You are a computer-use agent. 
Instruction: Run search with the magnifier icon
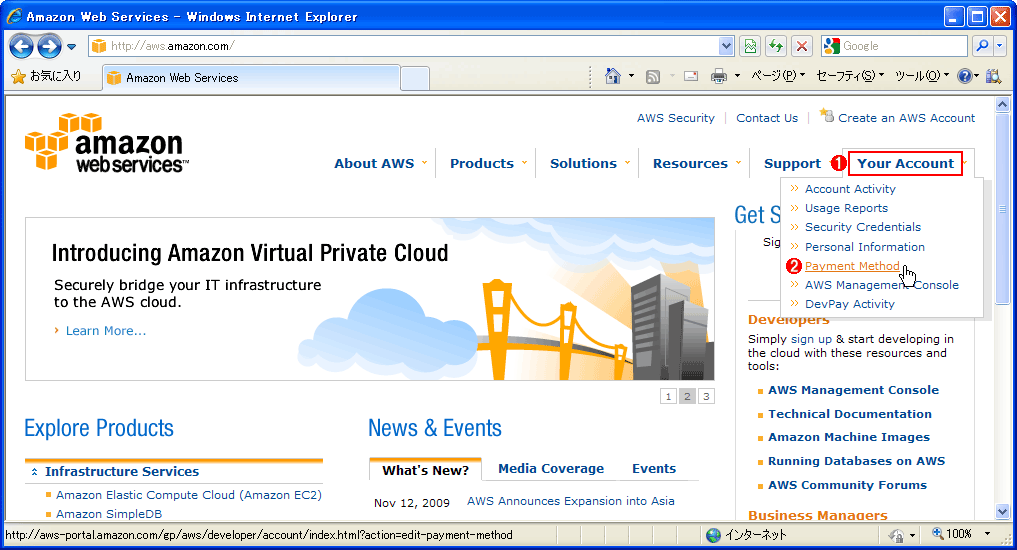(x=983, y=46)
